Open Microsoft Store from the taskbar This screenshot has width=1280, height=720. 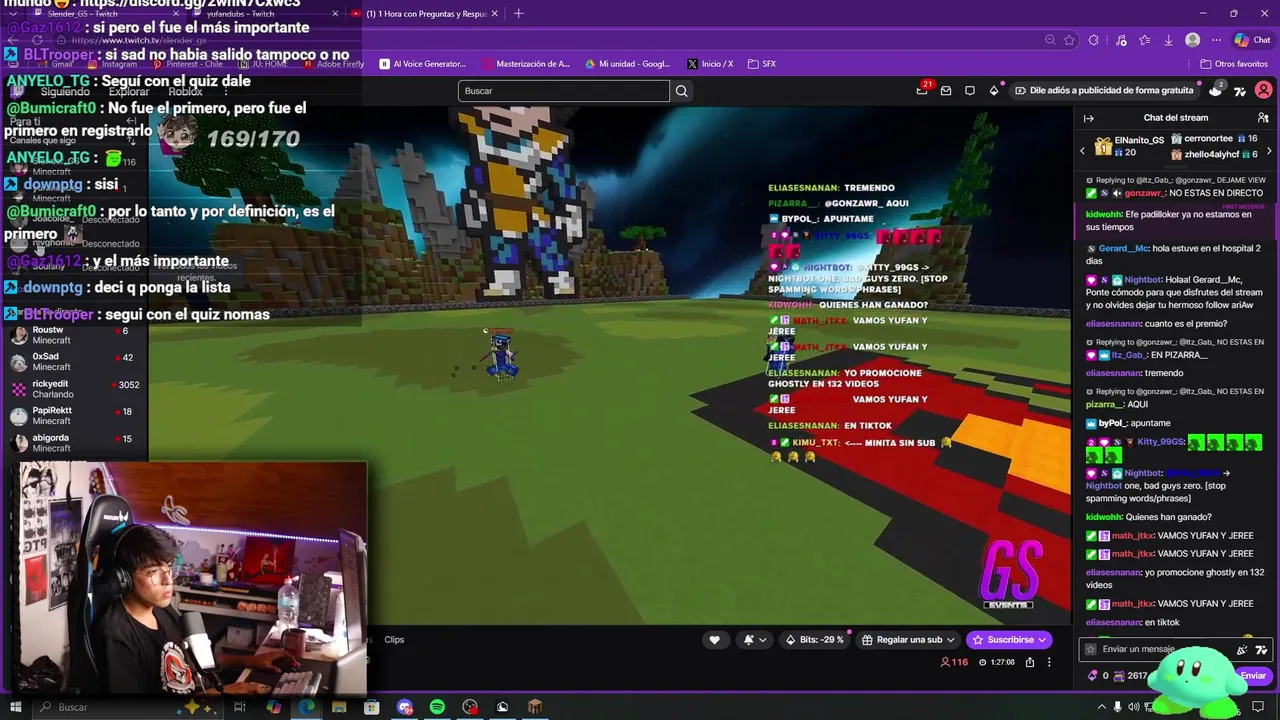(371, 707)
